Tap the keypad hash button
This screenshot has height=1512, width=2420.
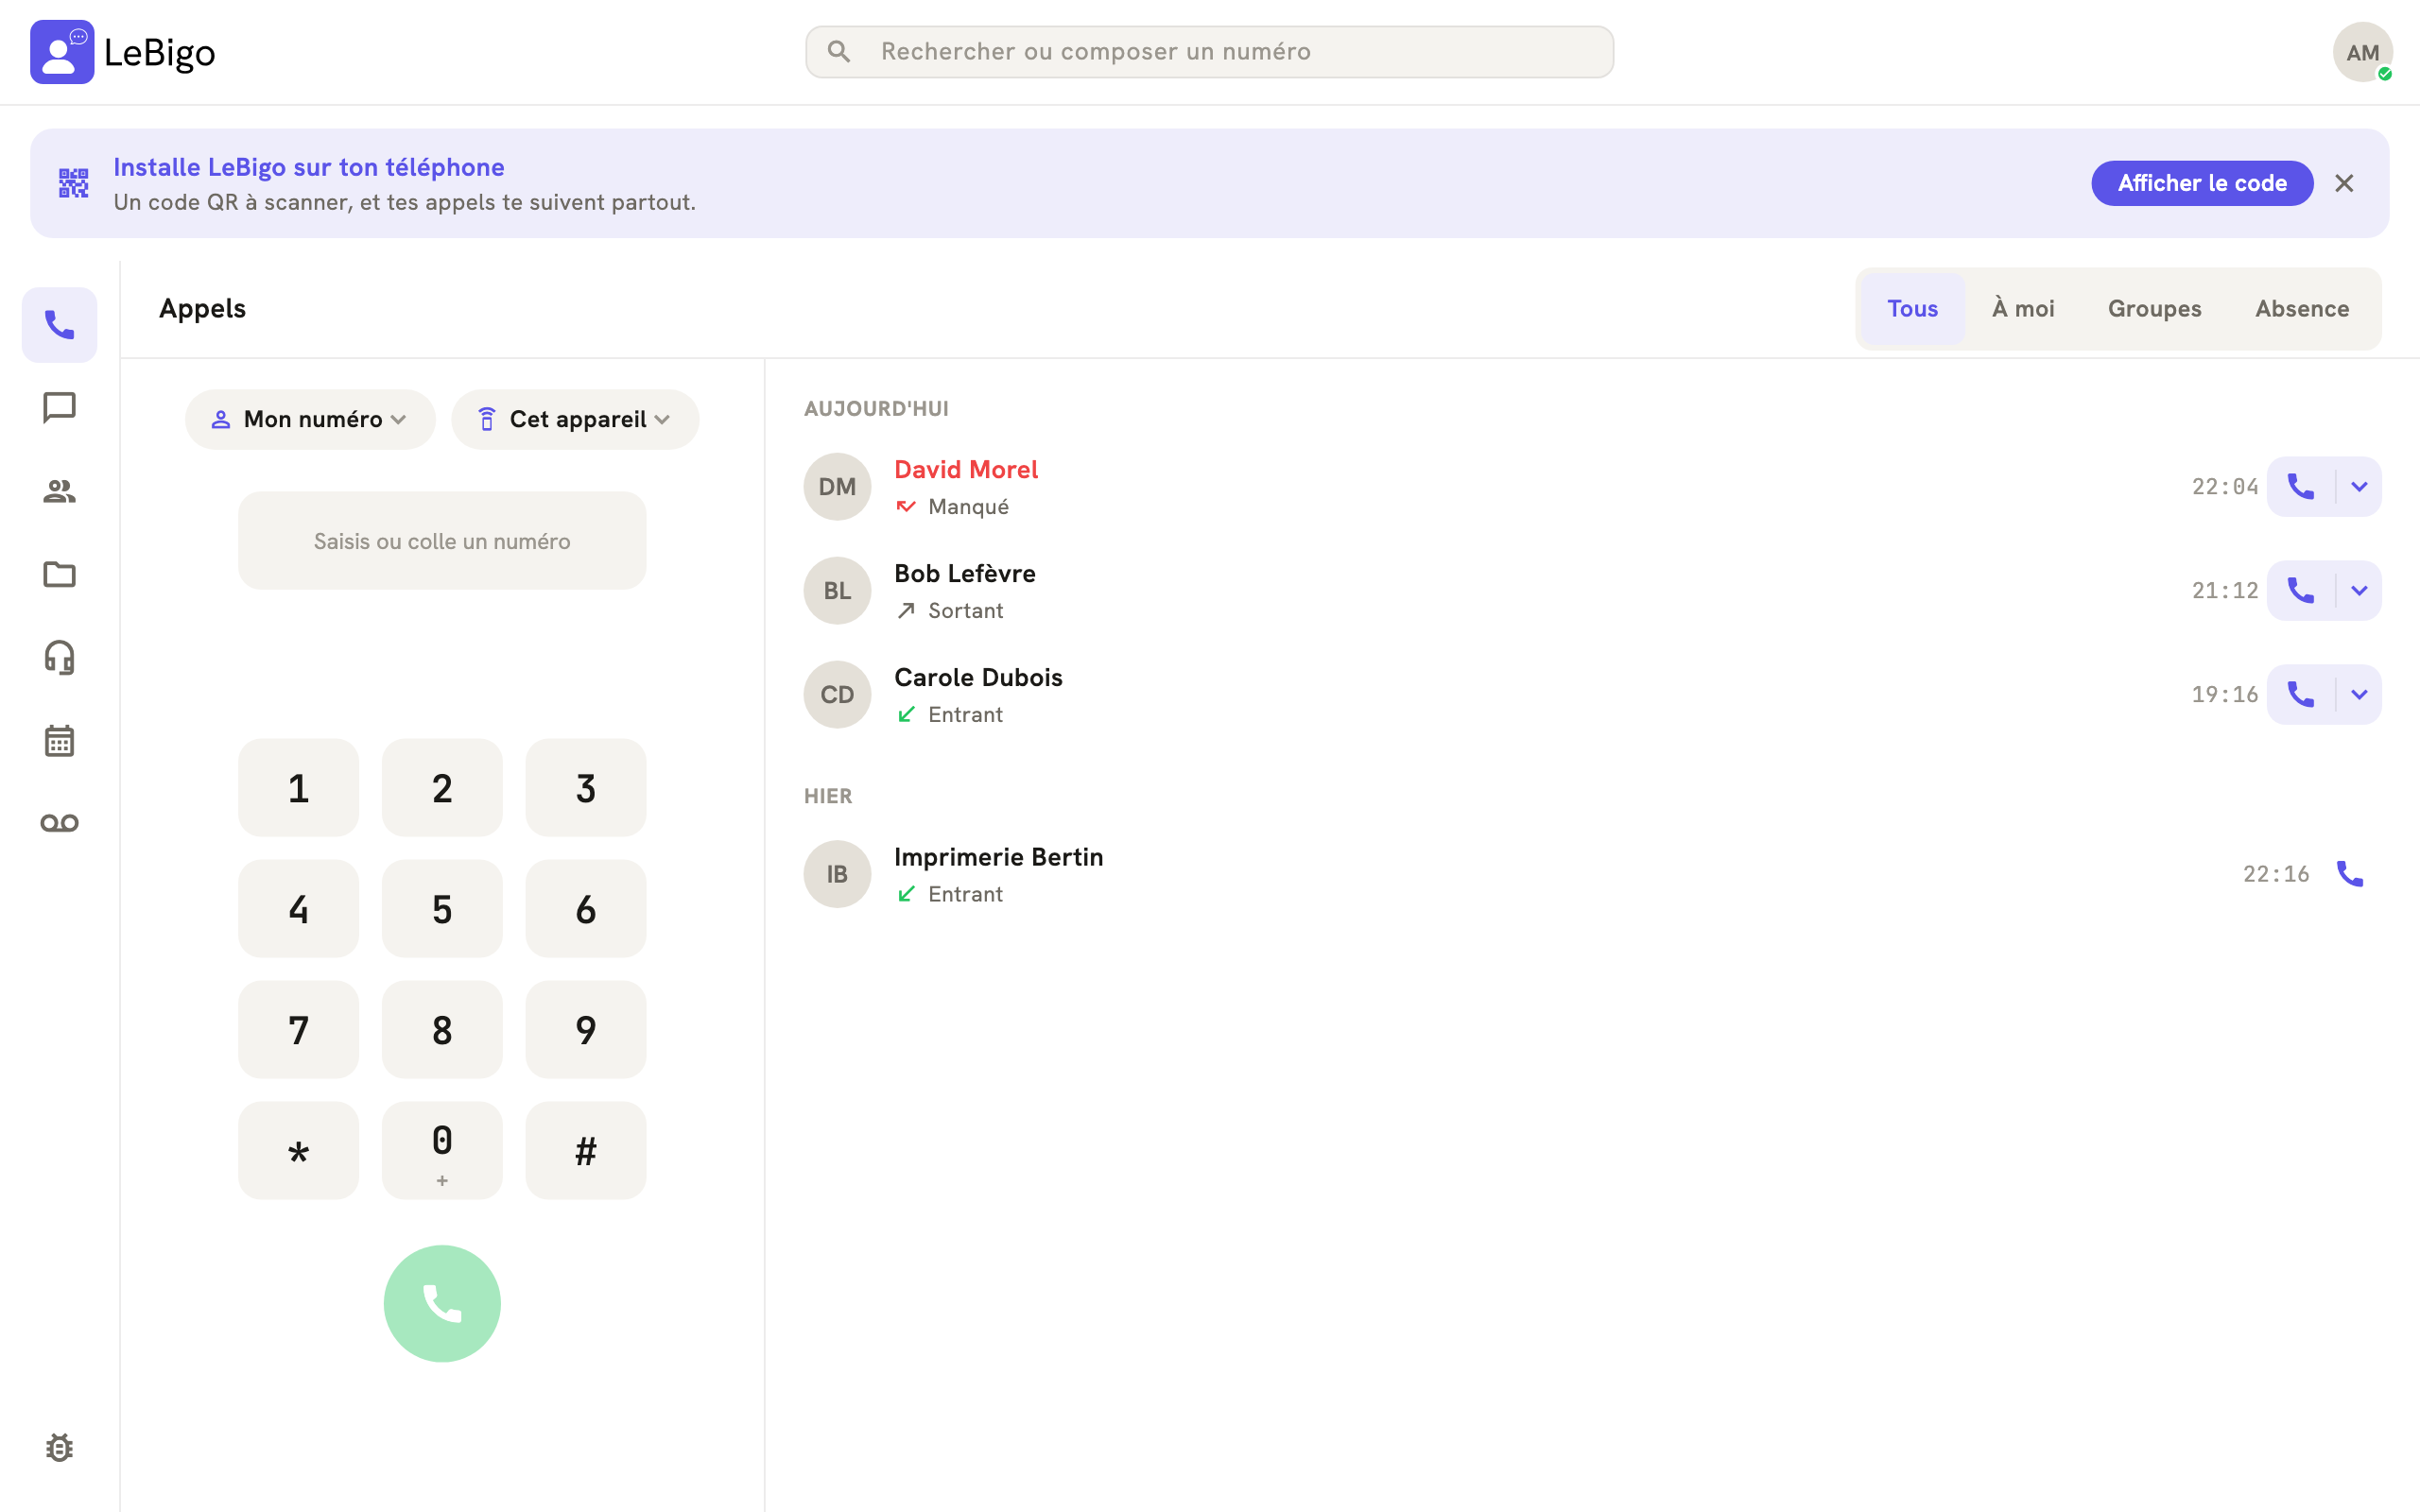(586, 1151)
